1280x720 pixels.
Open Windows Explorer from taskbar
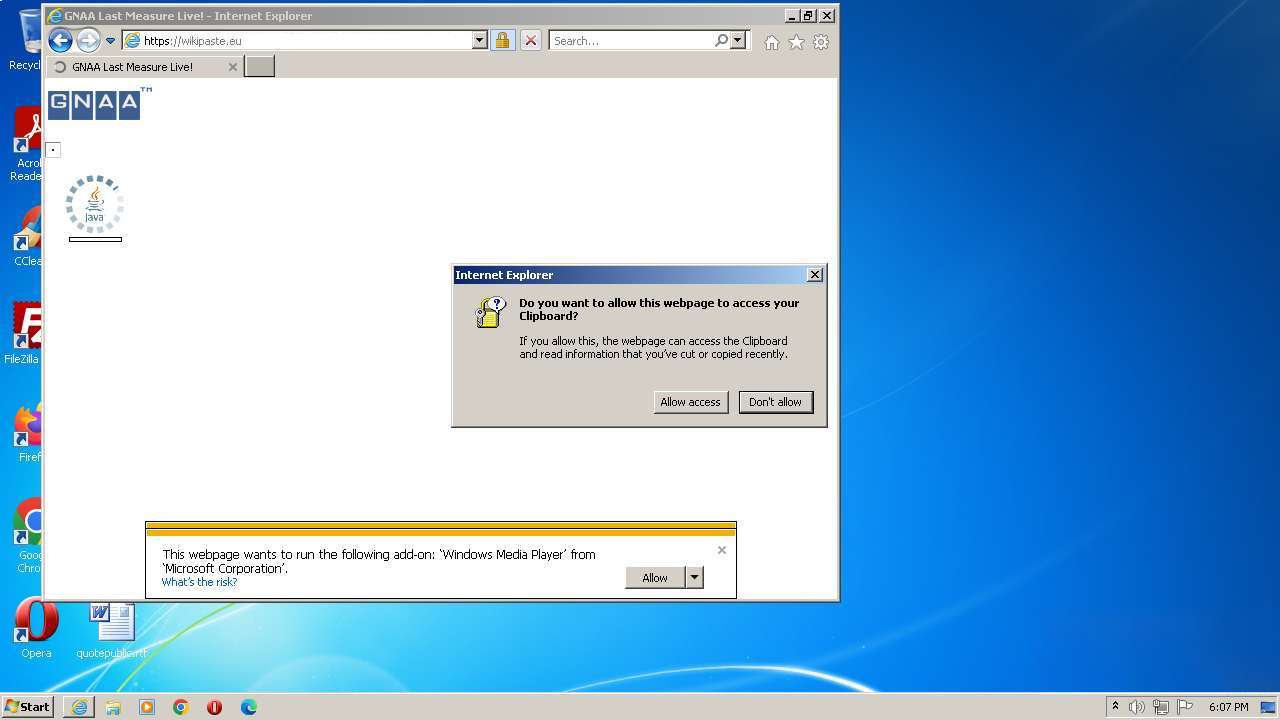(x=113, y=707)
